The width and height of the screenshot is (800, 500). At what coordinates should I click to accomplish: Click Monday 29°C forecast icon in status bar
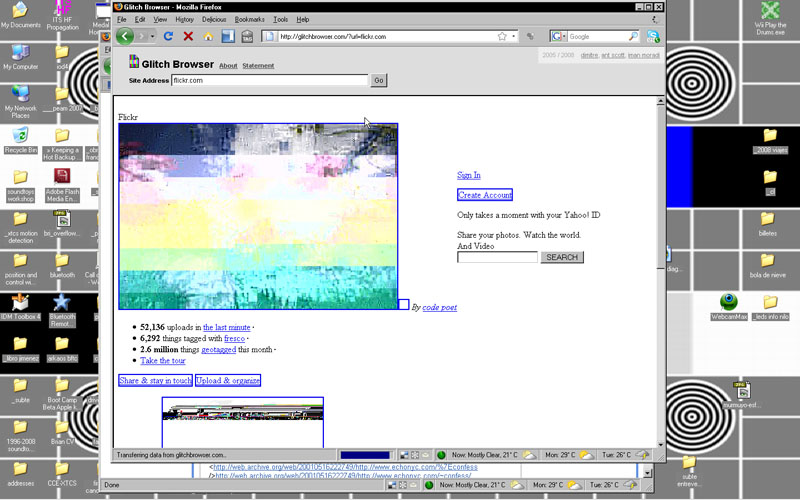(586, 455)
